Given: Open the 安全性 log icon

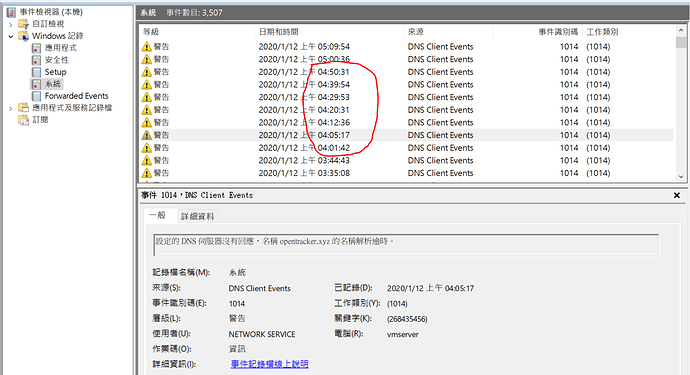Looking at the screenshot, I should point(37,60).
